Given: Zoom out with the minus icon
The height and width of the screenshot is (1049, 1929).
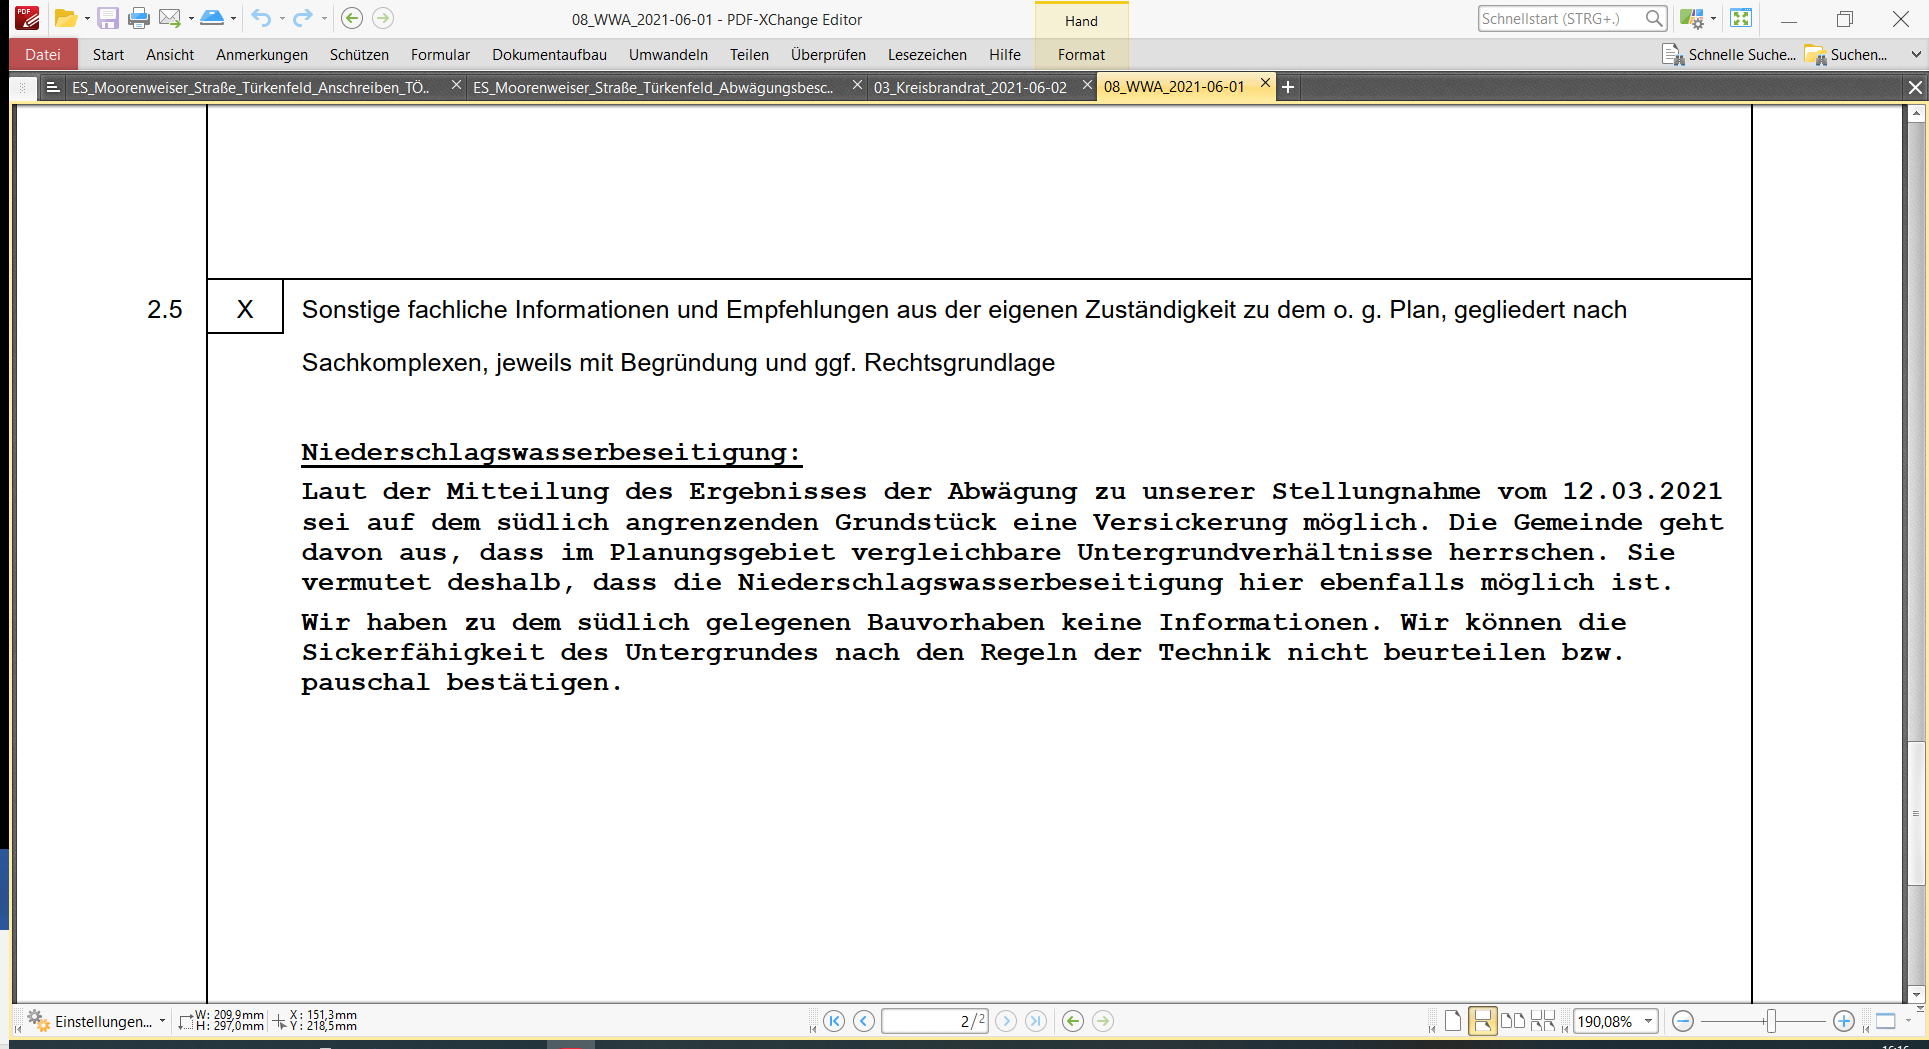Looking at the screenshot, I should [x=1683, y=1021].
